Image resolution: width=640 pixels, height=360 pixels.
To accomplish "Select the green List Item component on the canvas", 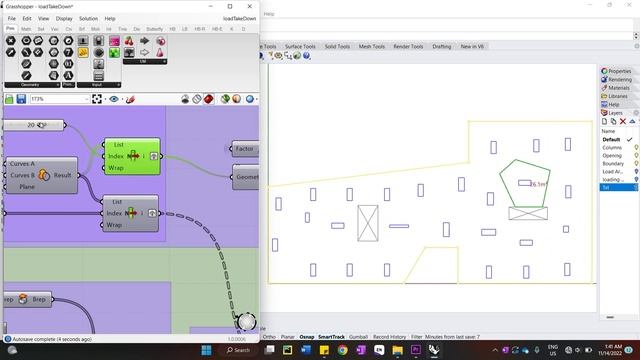I will (132, 156).
